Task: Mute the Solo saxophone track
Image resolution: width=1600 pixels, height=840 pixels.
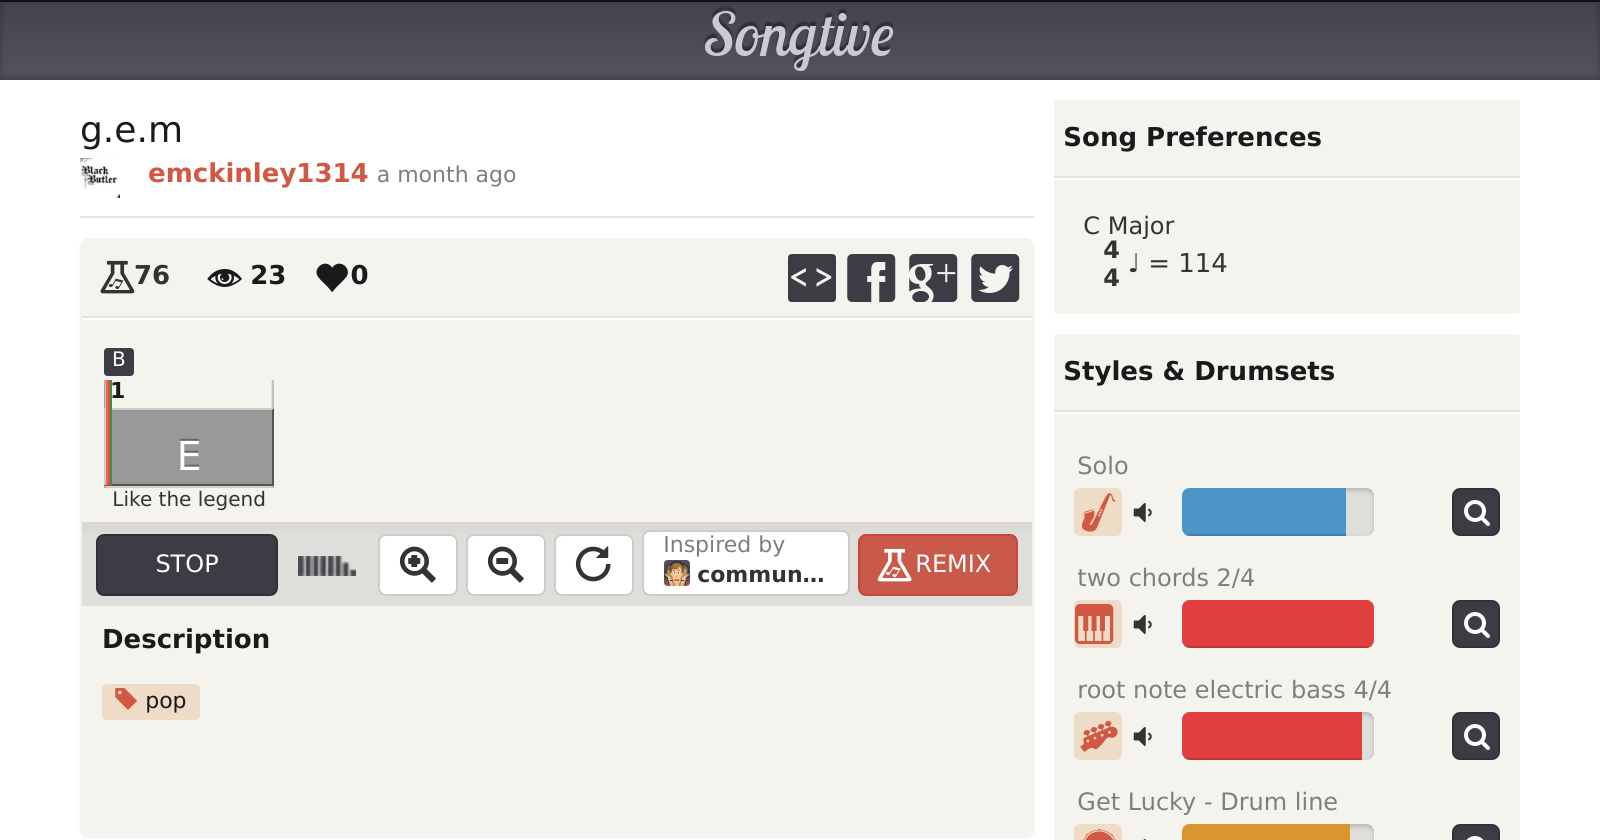Action: pos(1143,513)
